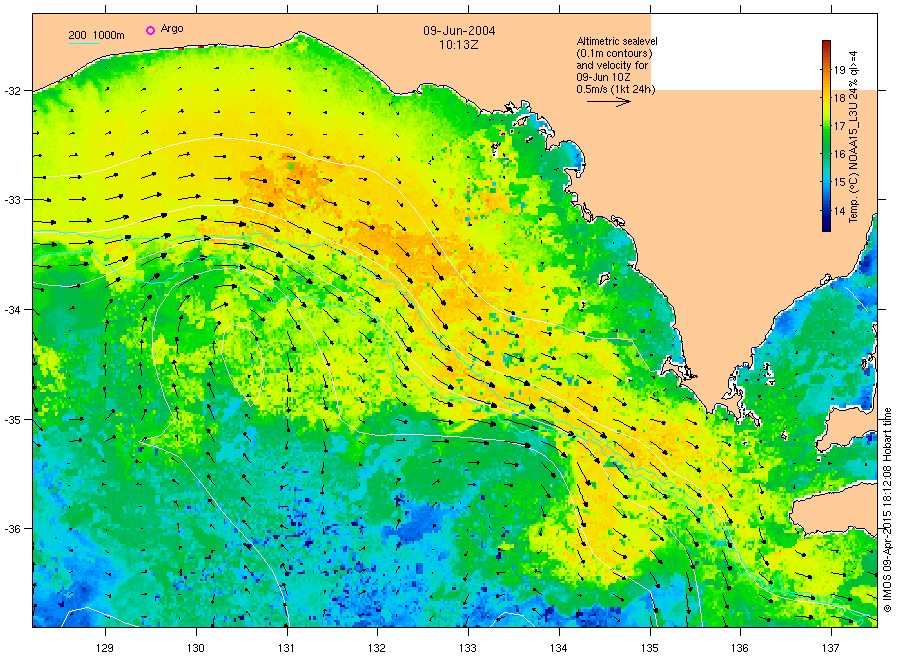Click the 14 mark on color bar
Viewport: 900px width, 660px height.
[x=839, y=211]
